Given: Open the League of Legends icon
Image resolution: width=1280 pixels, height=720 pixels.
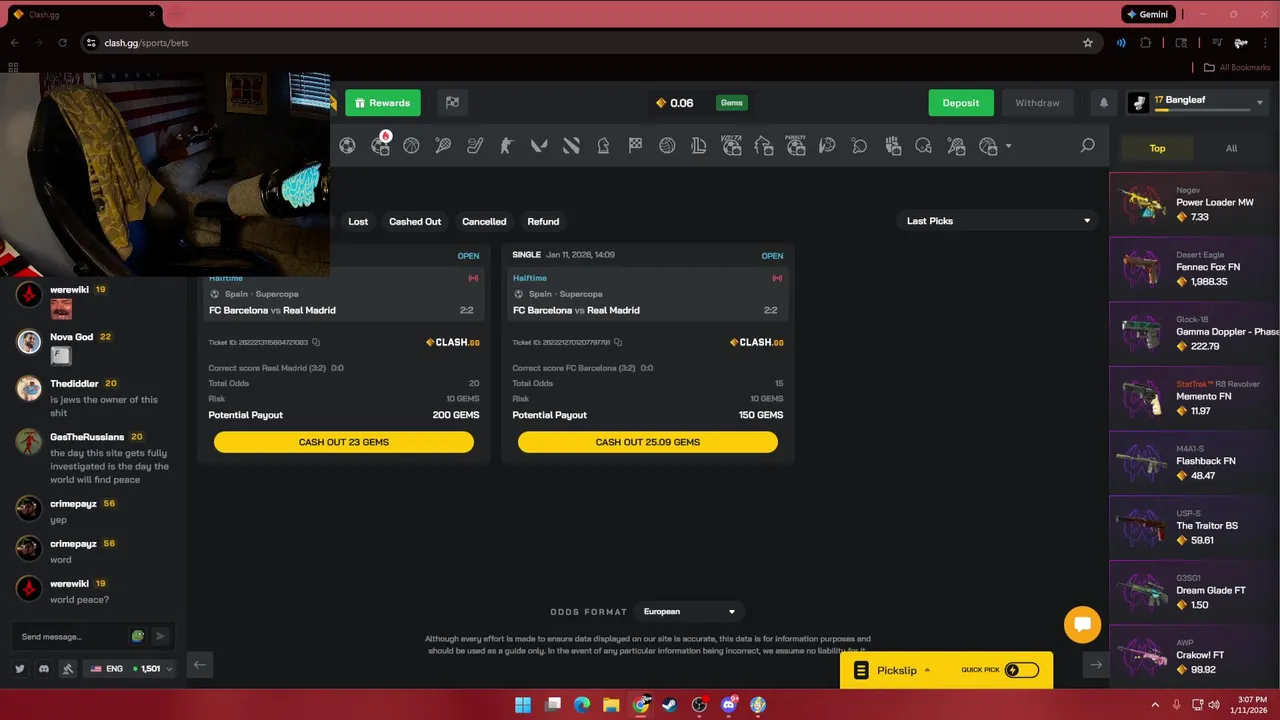Looking at the screenshot, I should click(x=699, y=146).
